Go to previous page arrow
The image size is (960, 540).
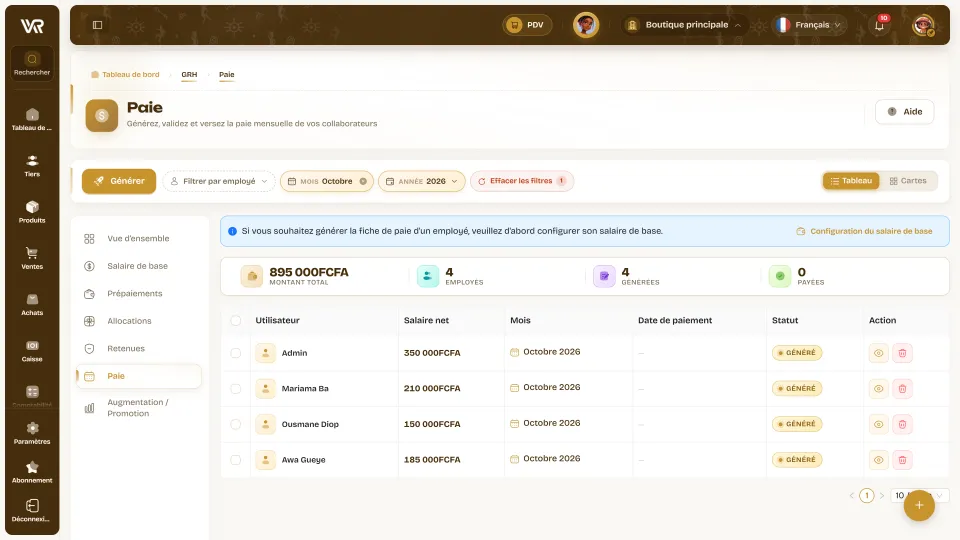(852, 495)
